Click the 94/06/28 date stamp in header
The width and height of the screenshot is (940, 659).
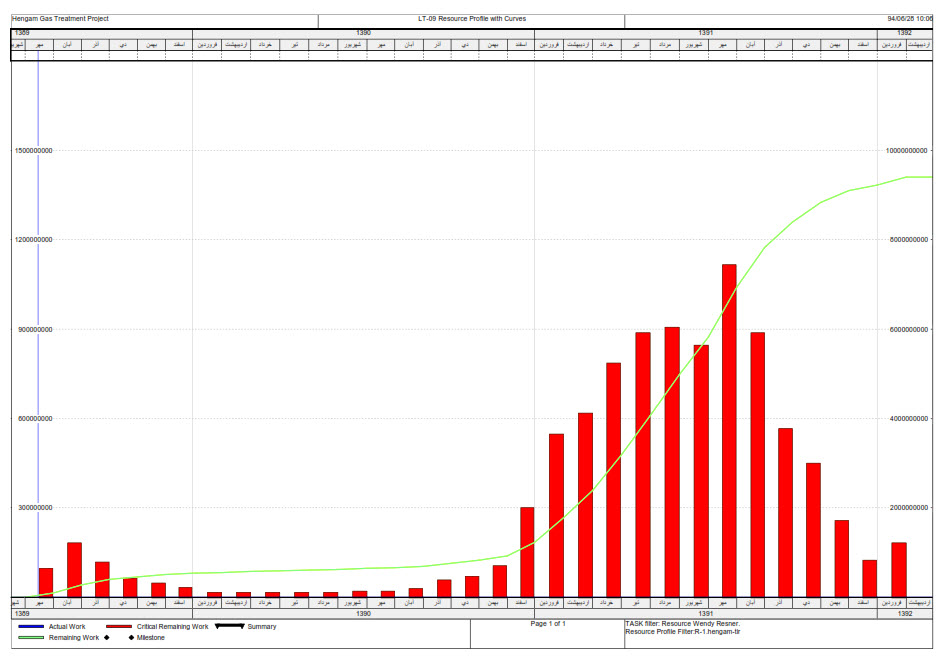pos(909,19)
